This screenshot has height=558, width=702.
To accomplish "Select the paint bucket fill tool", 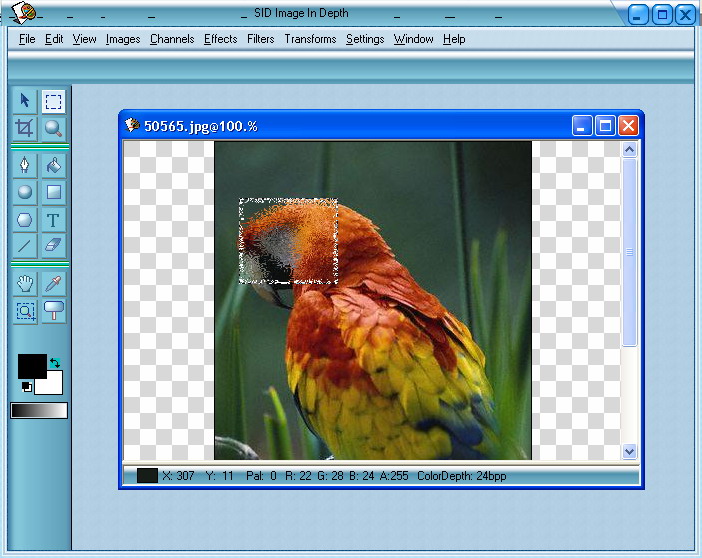I will 54,165.
